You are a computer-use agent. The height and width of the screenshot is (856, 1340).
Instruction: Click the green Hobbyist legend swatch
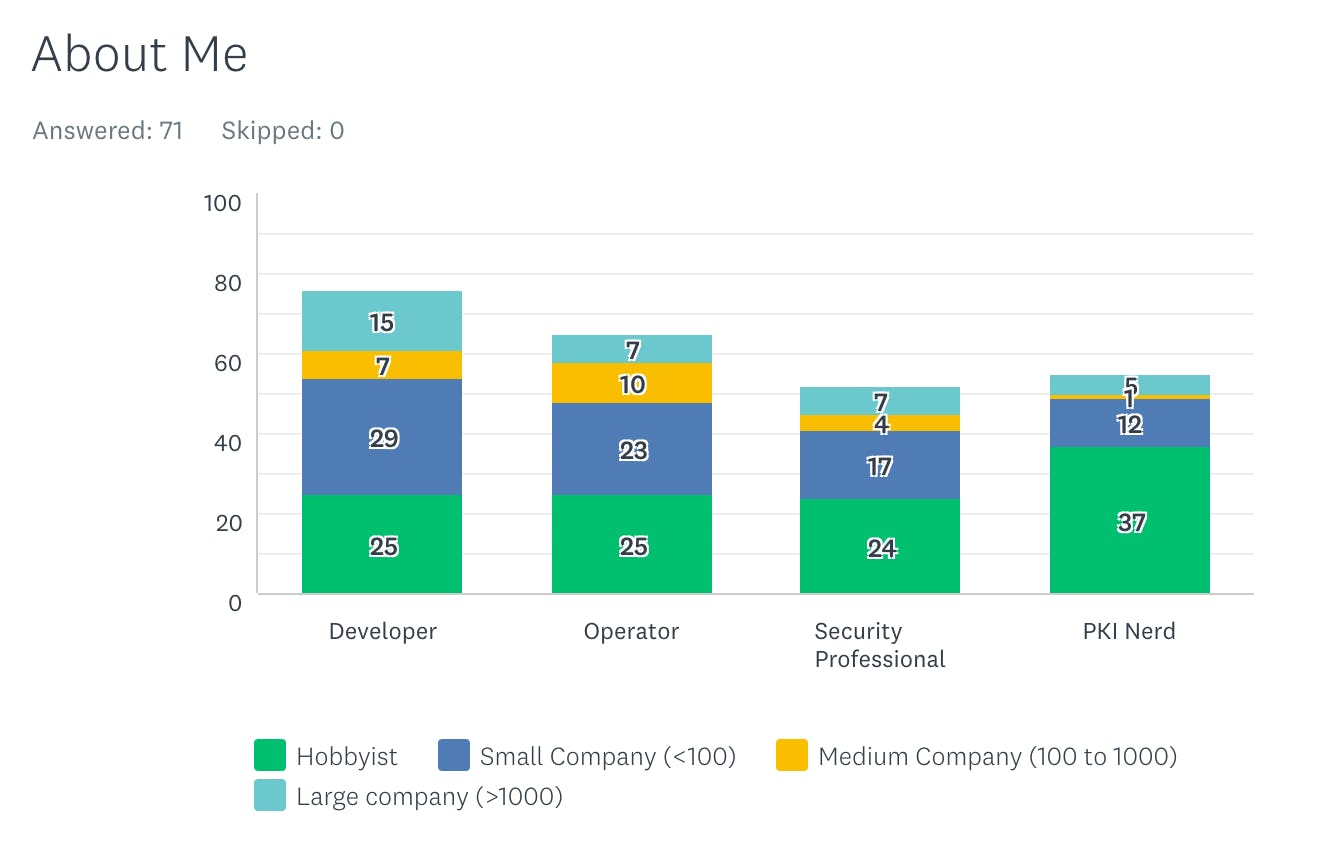coord(271,755)
